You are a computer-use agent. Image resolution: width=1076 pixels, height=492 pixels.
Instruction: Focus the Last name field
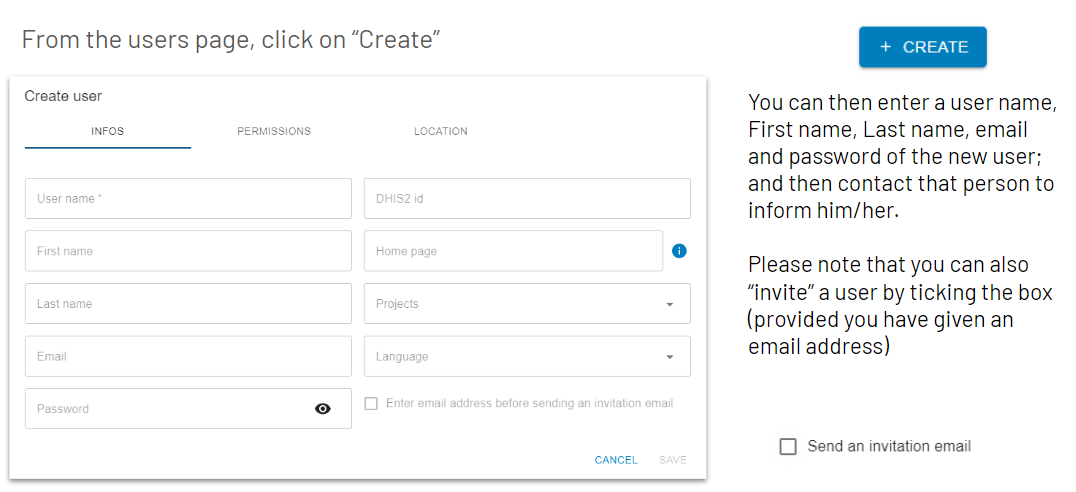pos(188,303)
